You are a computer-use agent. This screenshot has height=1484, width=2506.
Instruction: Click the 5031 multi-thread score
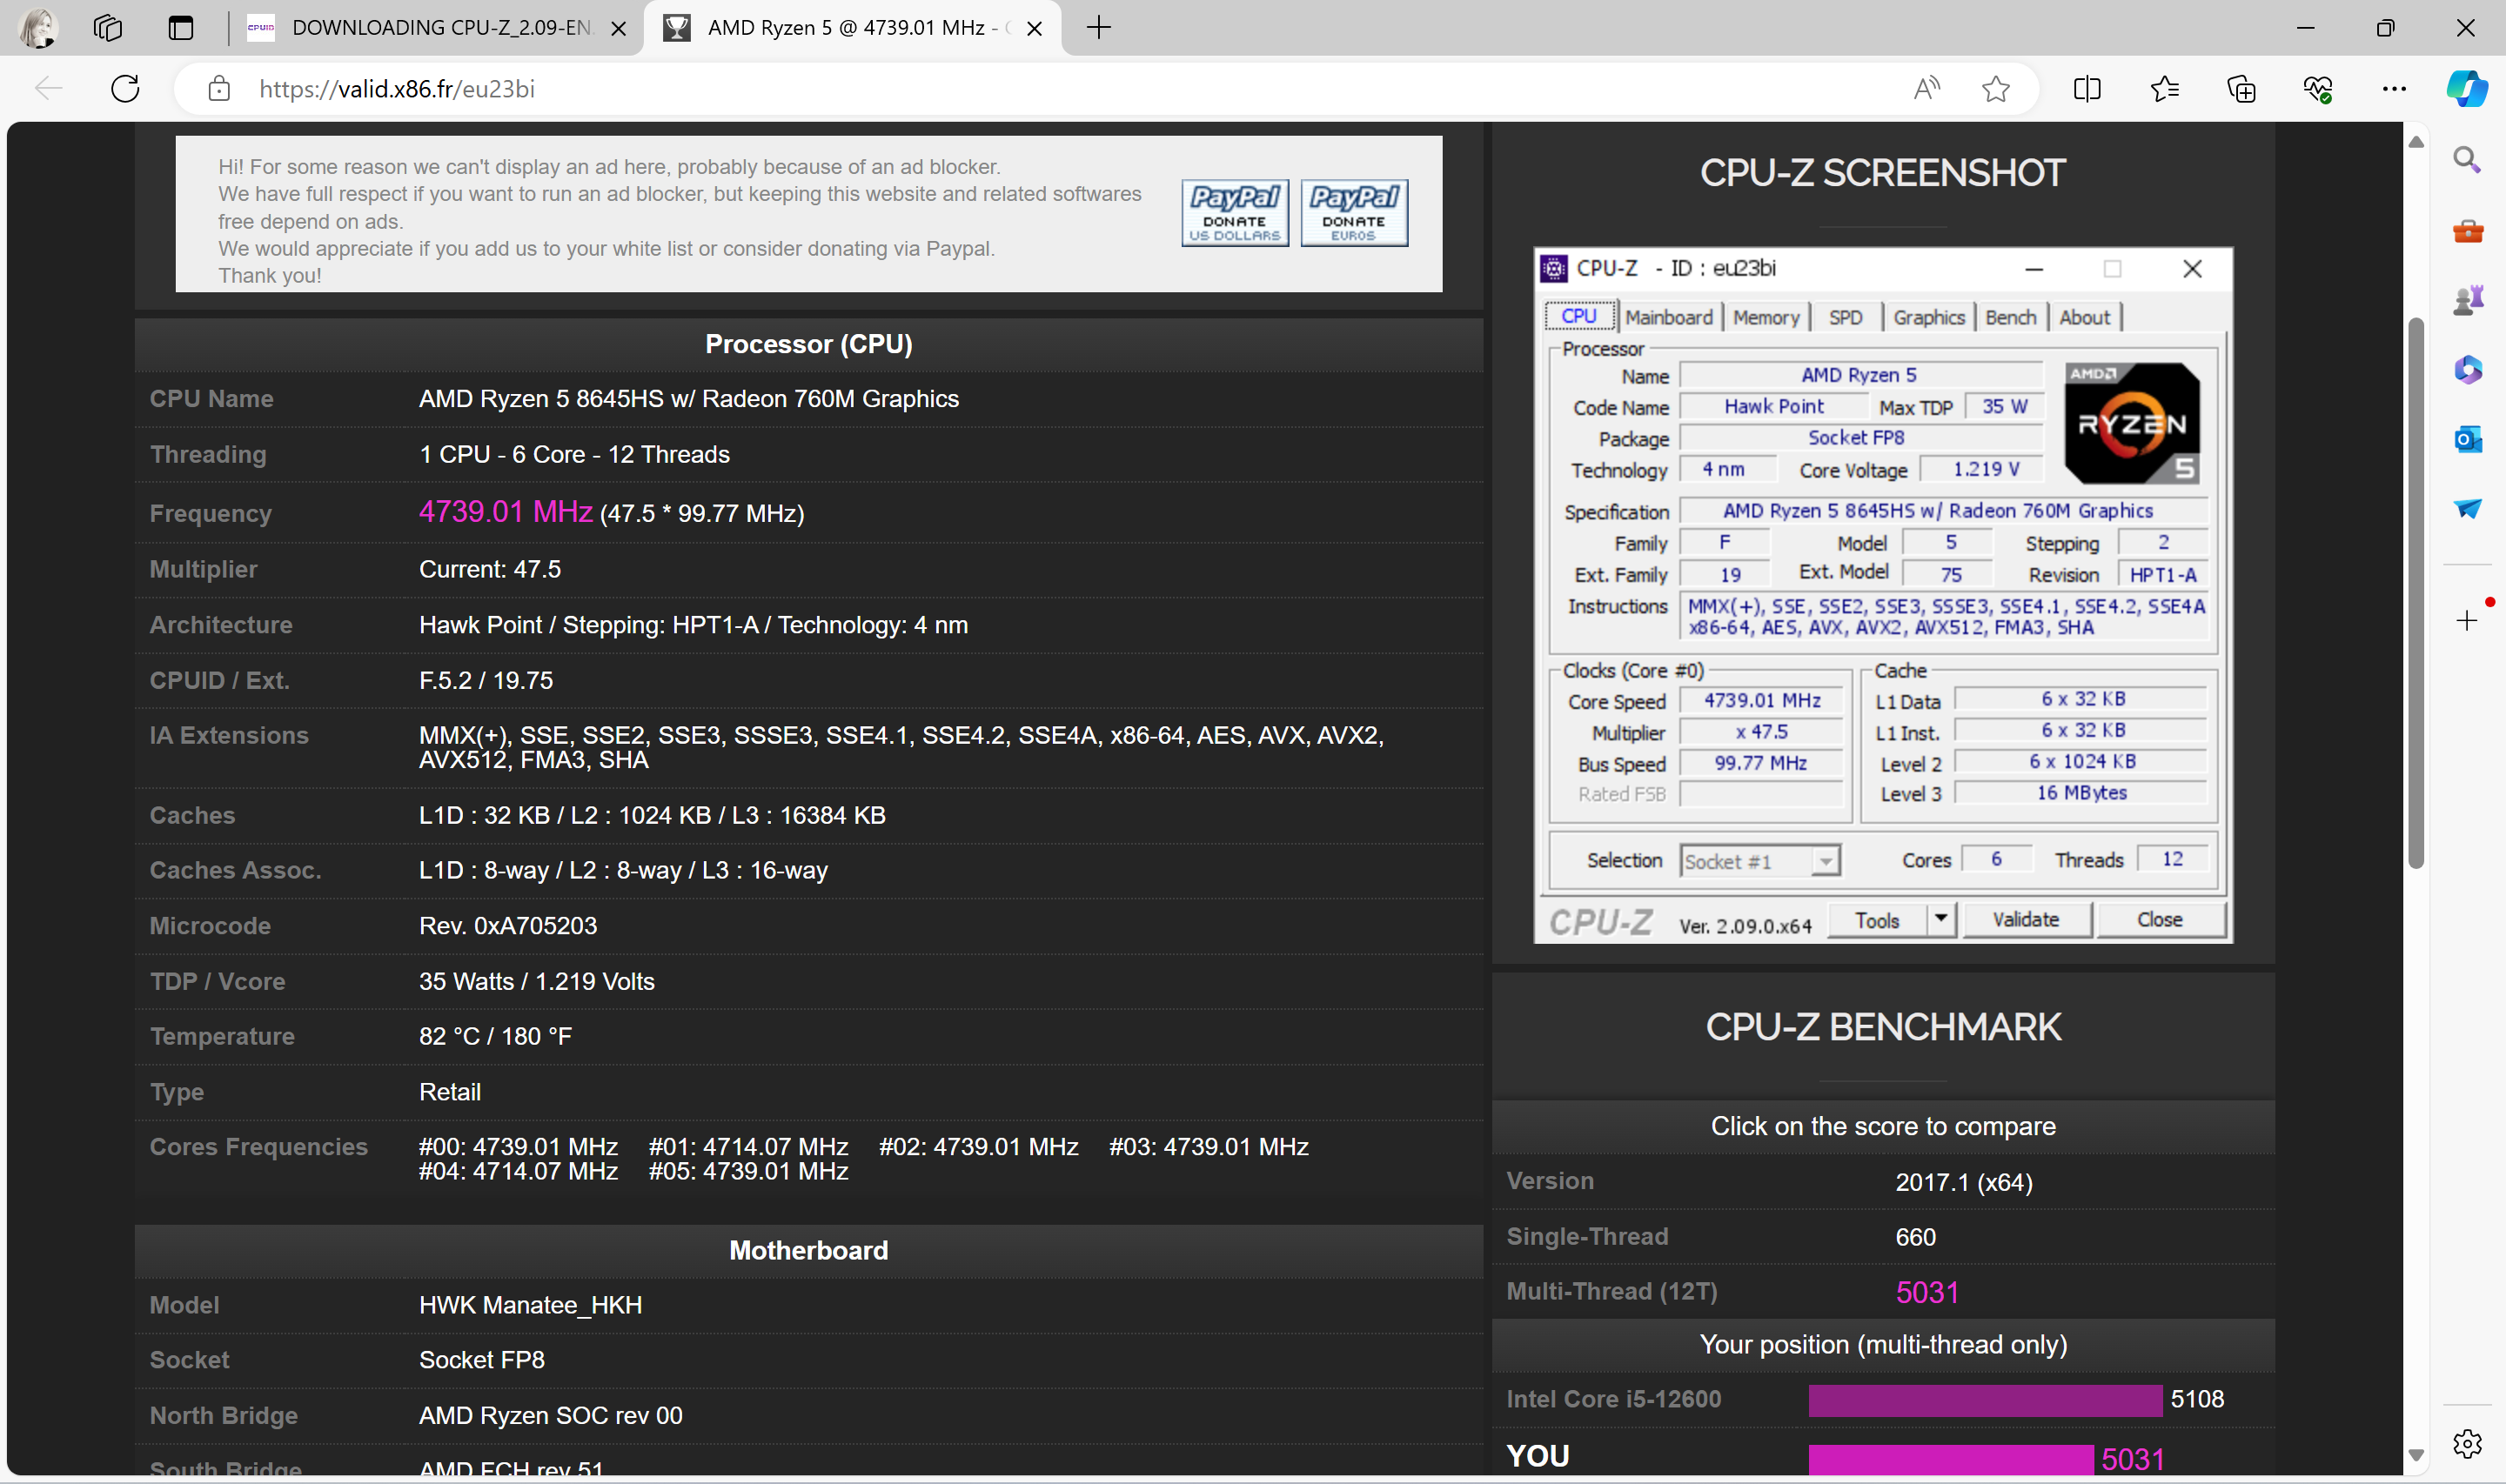point(1926,1292)
